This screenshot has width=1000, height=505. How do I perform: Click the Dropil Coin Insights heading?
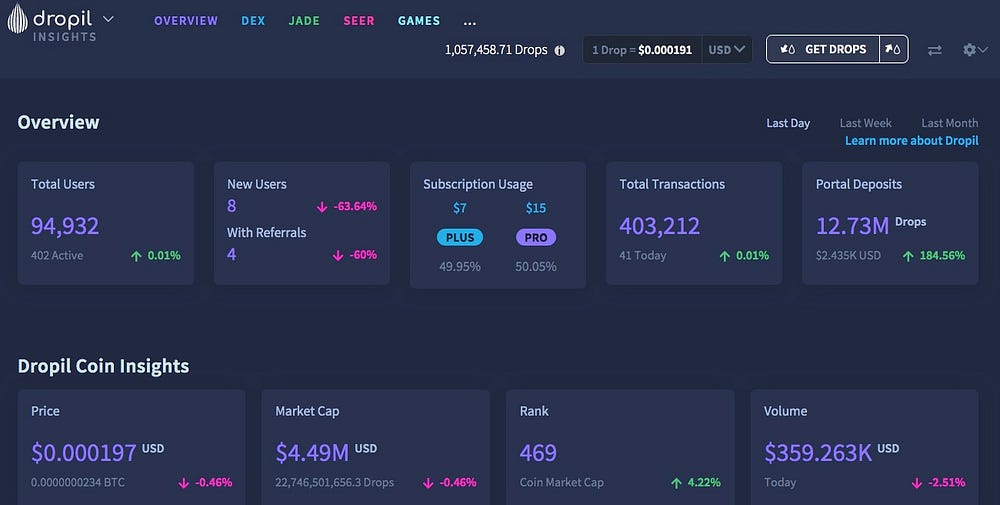click(x=103, y=366)
